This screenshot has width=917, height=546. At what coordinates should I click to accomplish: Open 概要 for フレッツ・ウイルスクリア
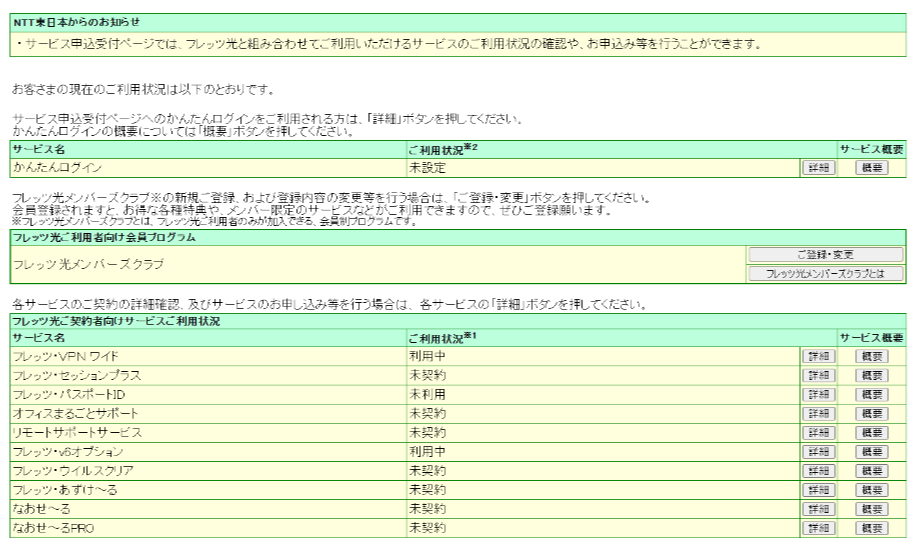click(872, 471)
